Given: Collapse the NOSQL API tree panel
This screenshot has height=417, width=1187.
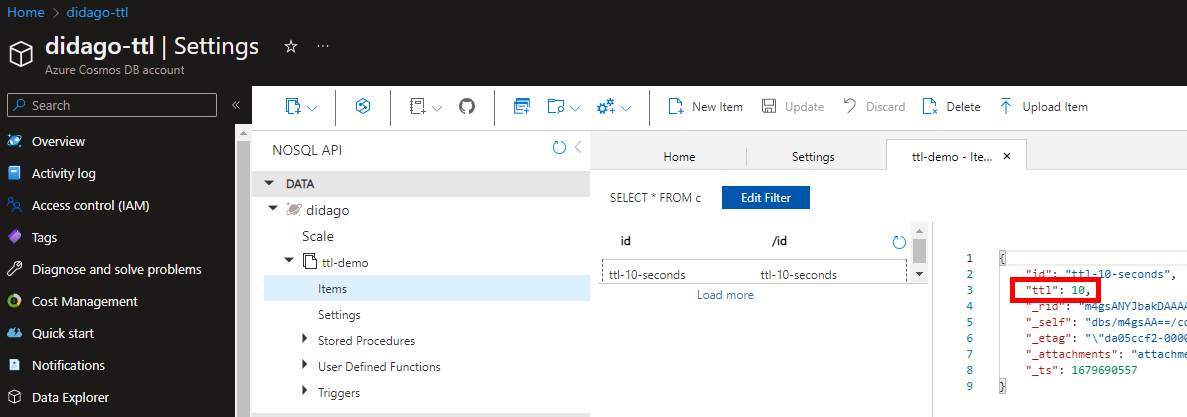Looking at the screenshot, I should tap(578, 148).
